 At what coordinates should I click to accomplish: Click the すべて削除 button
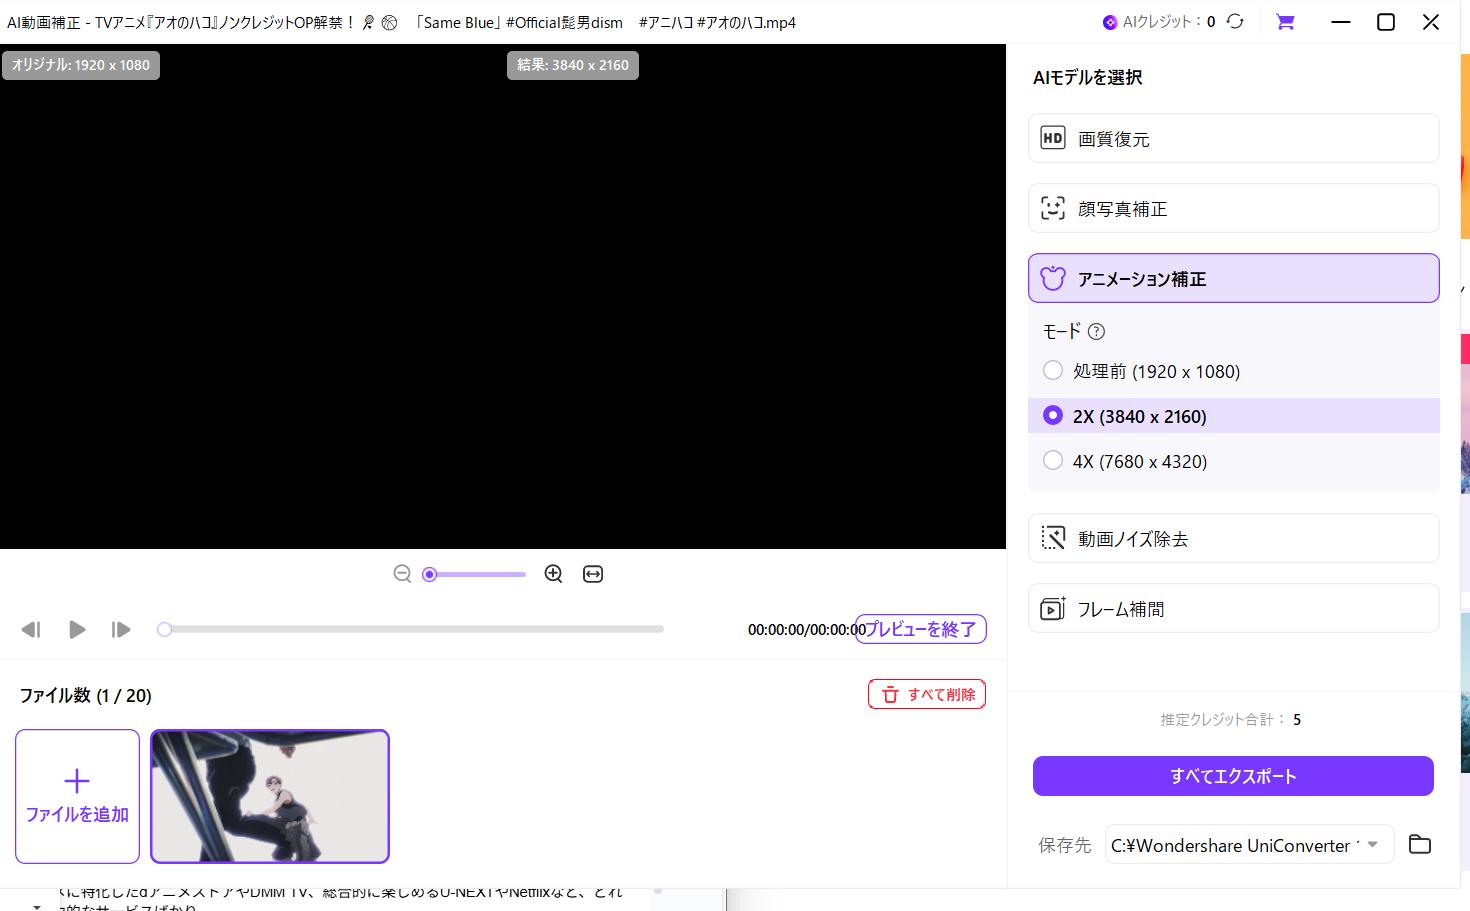point(927,694)
